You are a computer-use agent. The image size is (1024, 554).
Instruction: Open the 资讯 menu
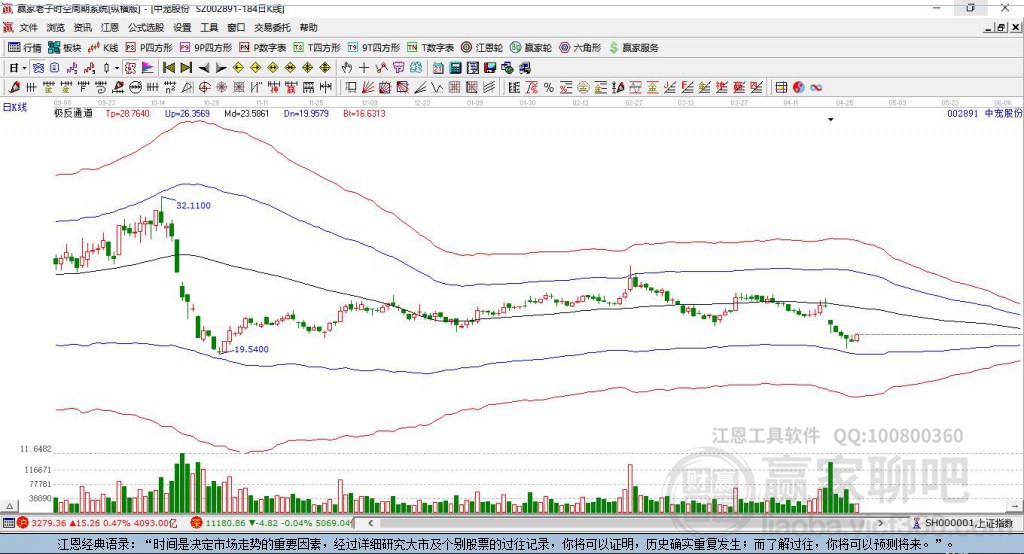coord(82,27)
